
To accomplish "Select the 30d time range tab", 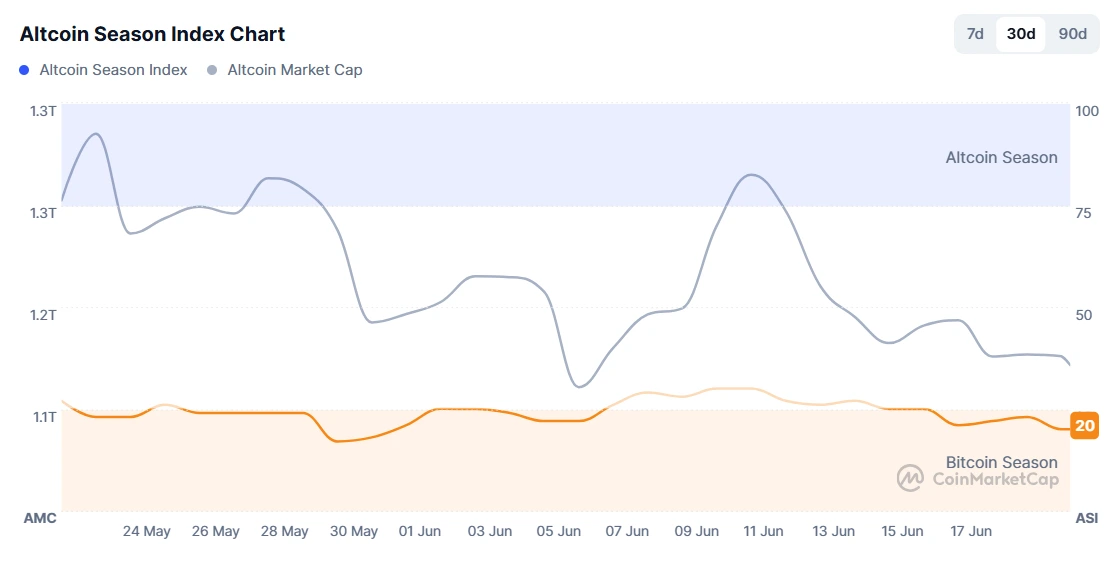I will tap(1021, 34).
